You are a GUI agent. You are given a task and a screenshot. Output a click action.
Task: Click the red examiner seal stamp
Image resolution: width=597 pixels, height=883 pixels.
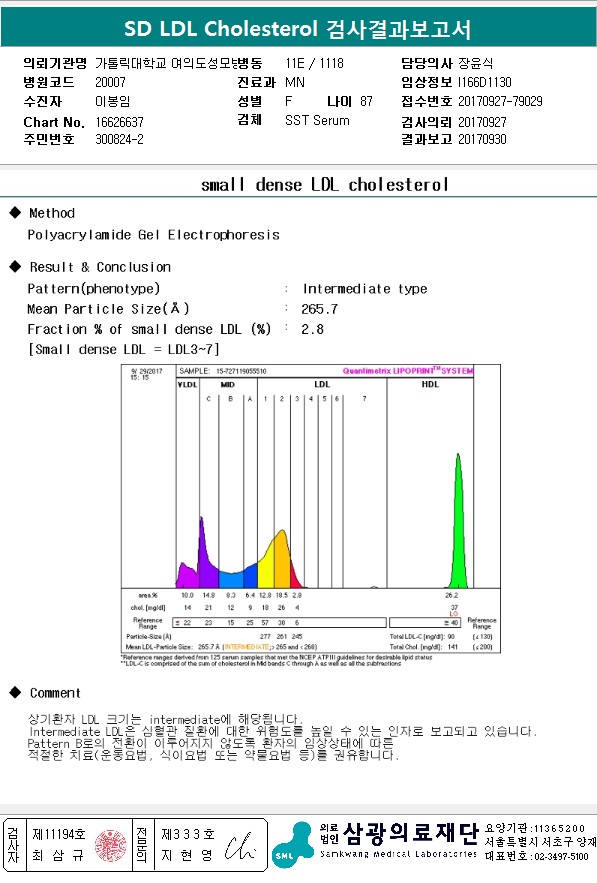coord(110,845)
